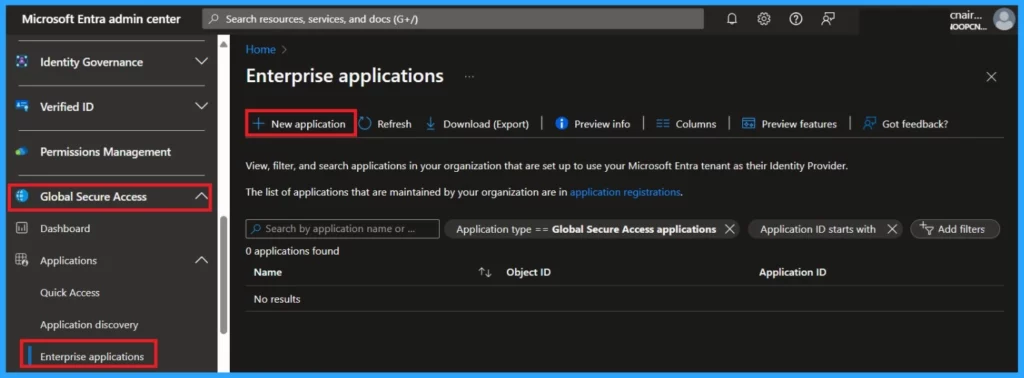Viewport: 1024px width, 378px height.
Task: Click the Refresh button label
Action: pyautogui.click(x=394, y=124)
